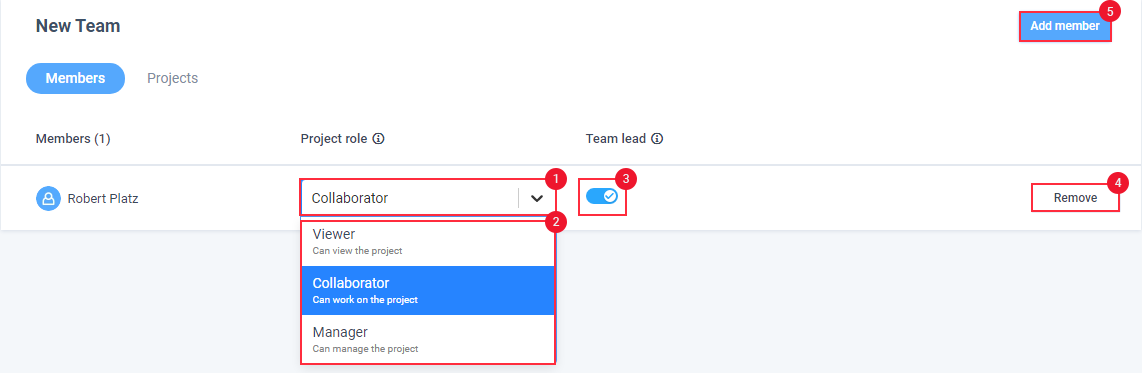Select the highlighted Collaborator option in list
Screen dimensions: 1142x373
[428, 290]
